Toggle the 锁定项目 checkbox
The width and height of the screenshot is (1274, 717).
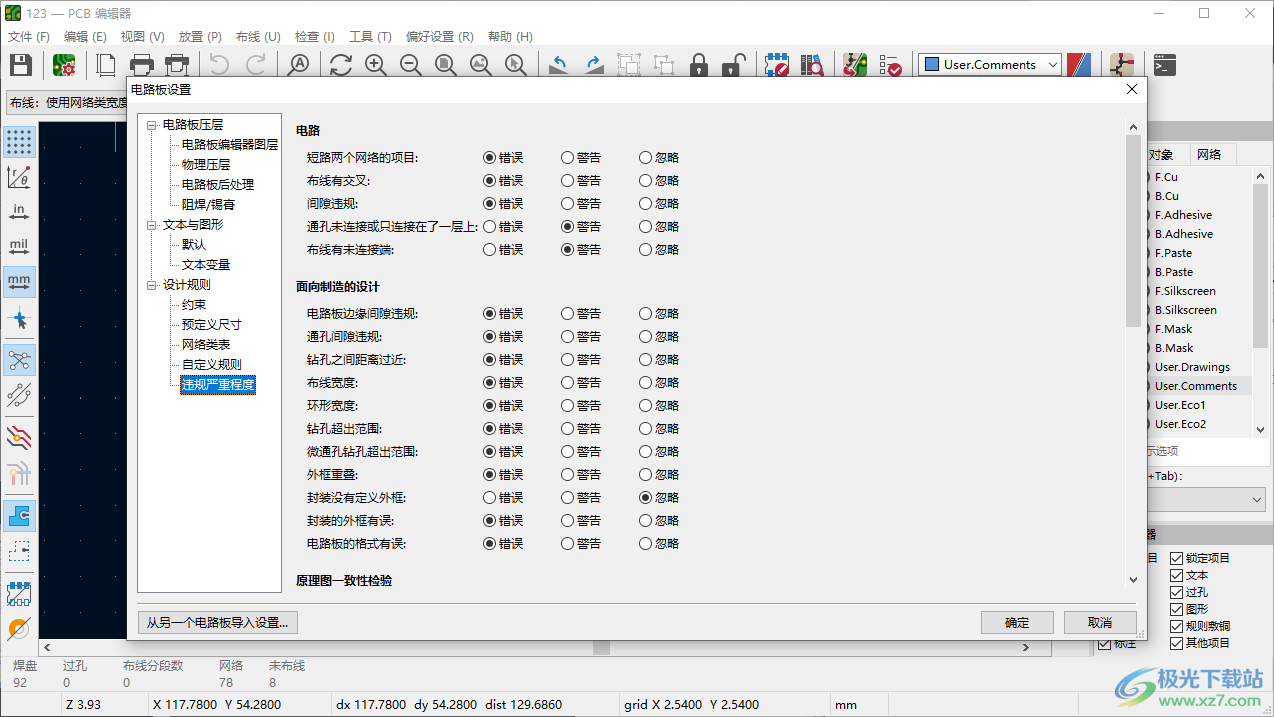pos(1176,558)
